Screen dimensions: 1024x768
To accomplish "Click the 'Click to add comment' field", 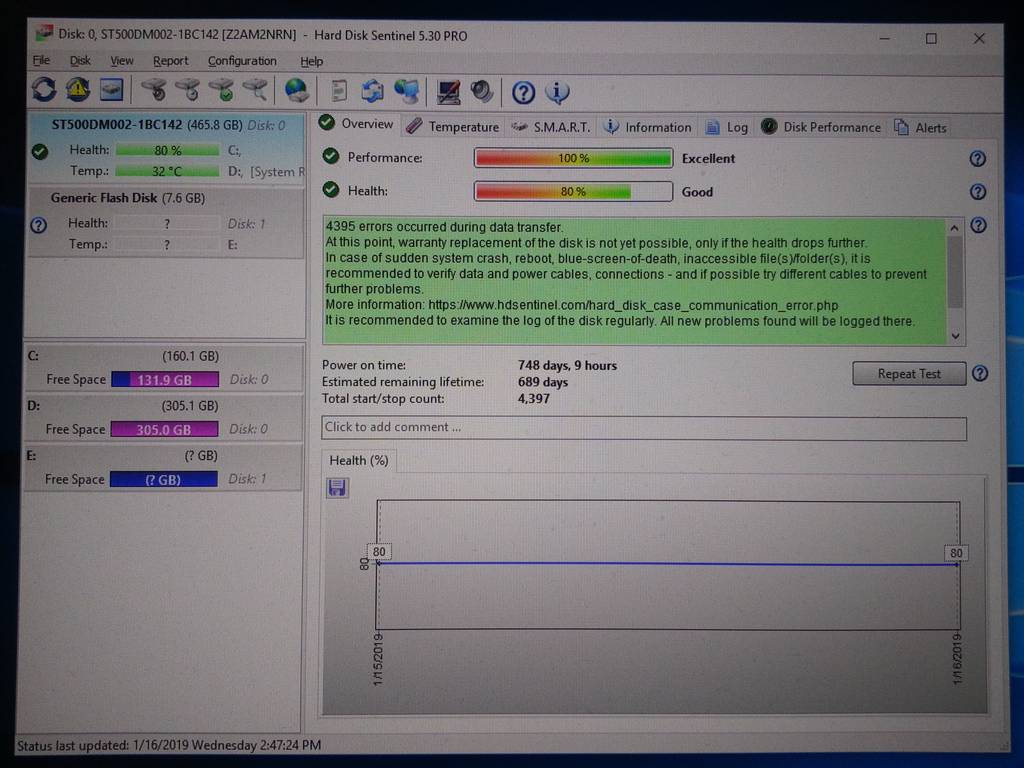I will (644, 428).
